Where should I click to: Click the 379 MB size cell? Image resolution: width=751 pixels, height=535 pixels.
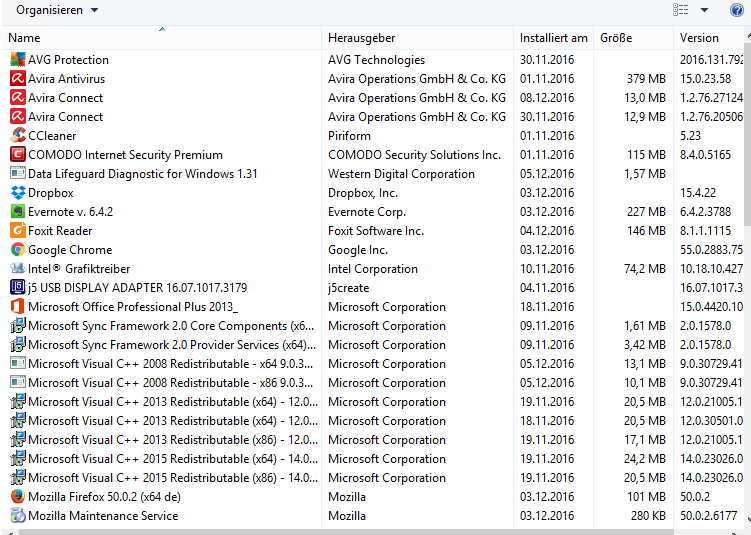click(646, 79)
